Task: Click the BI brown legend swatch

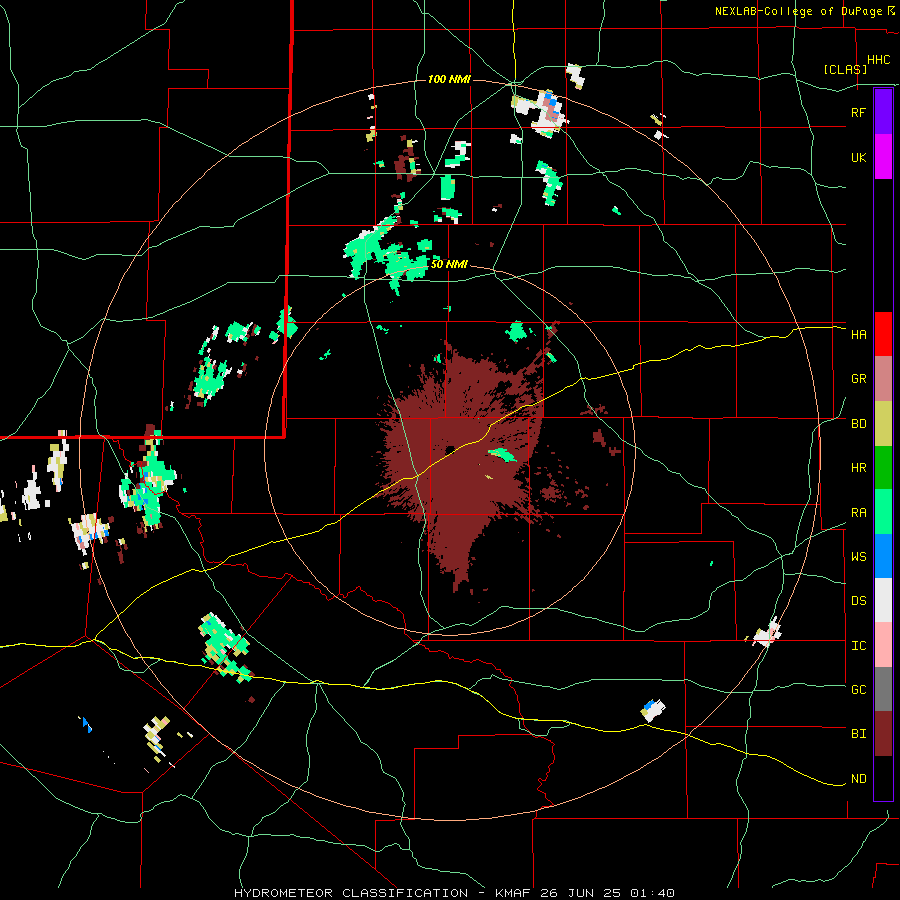Action: click(x=883, y=734)
